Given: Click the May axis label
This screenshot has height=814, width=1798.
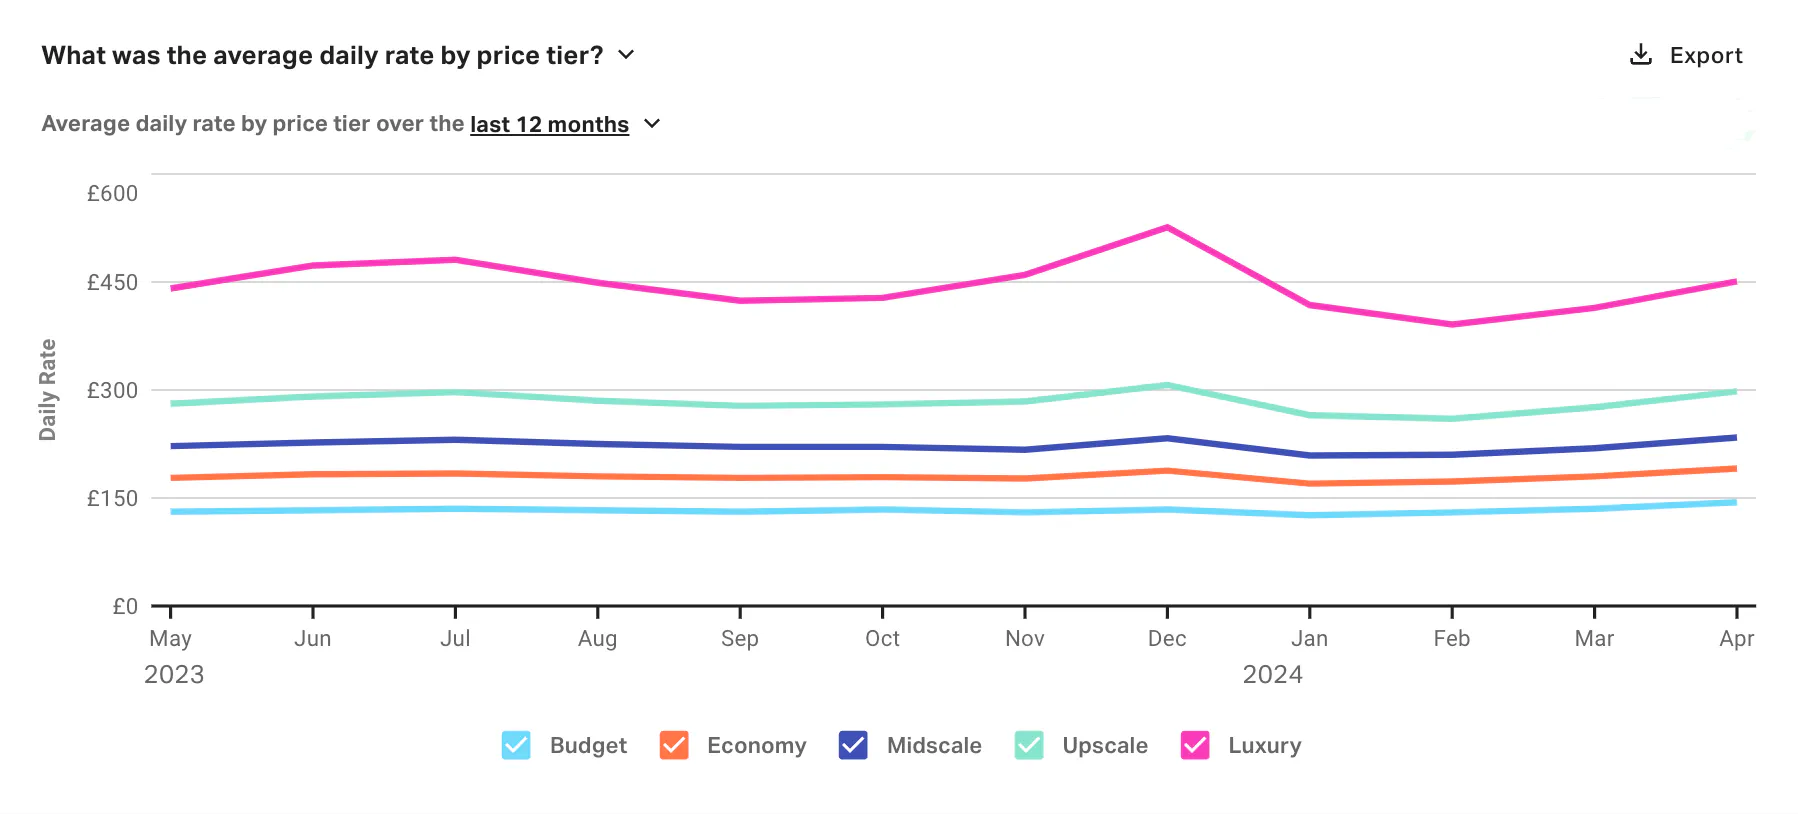Looking at the screenshot, I should (170, 639).
